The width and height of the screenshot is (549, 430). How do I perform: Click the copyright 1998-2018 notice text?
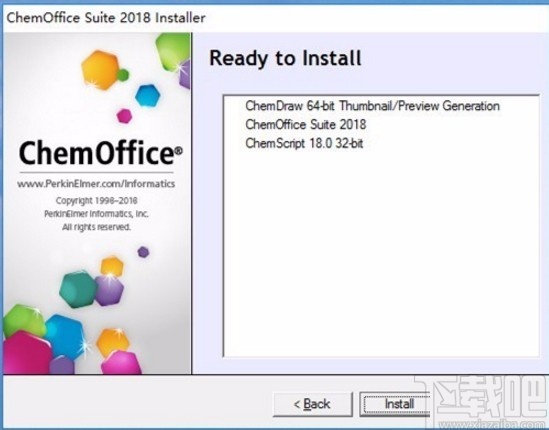click(x=96, y=201)
